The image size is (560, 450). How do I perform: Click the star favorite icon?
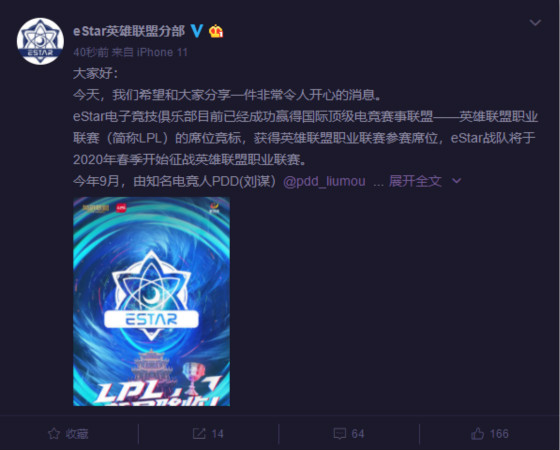coord(54,434)
